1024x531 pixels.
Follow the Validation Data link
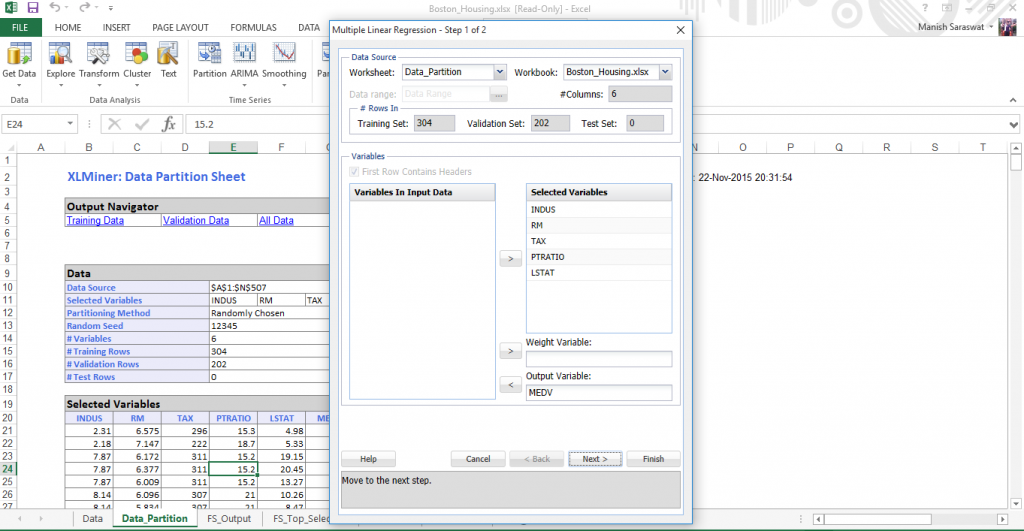(196, 221)
